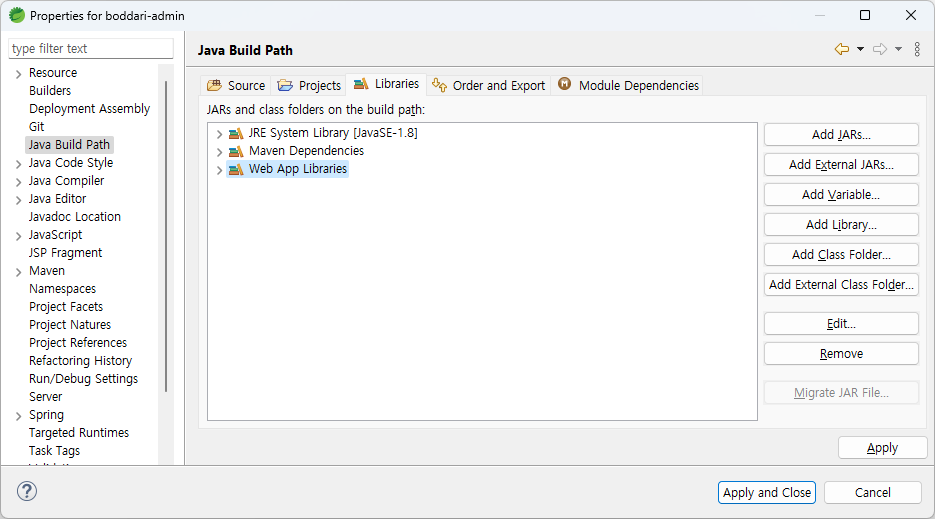Viewport: 935px width, 519px height.
Task: Click the Web App Libraries icon
Action: point(236,169)
